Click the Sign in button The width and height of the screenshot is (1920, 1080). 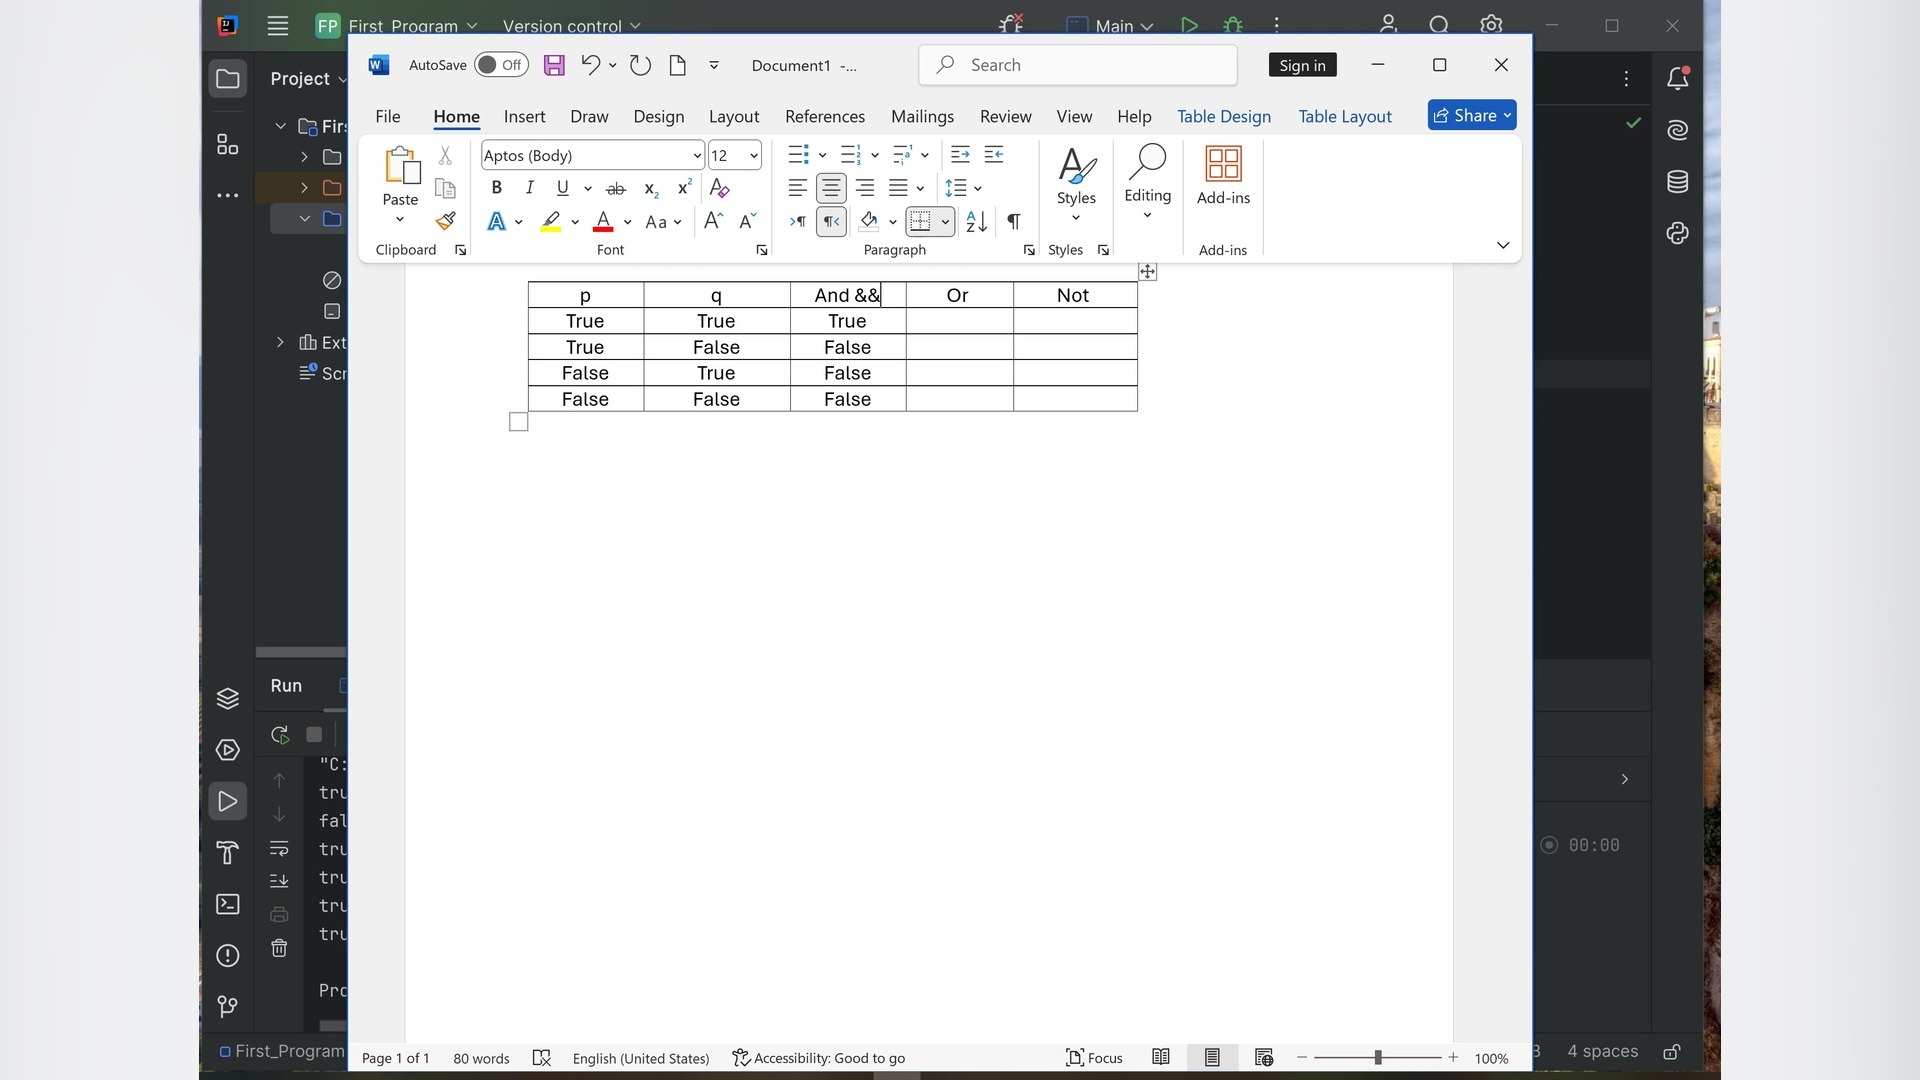(1302, 65)
